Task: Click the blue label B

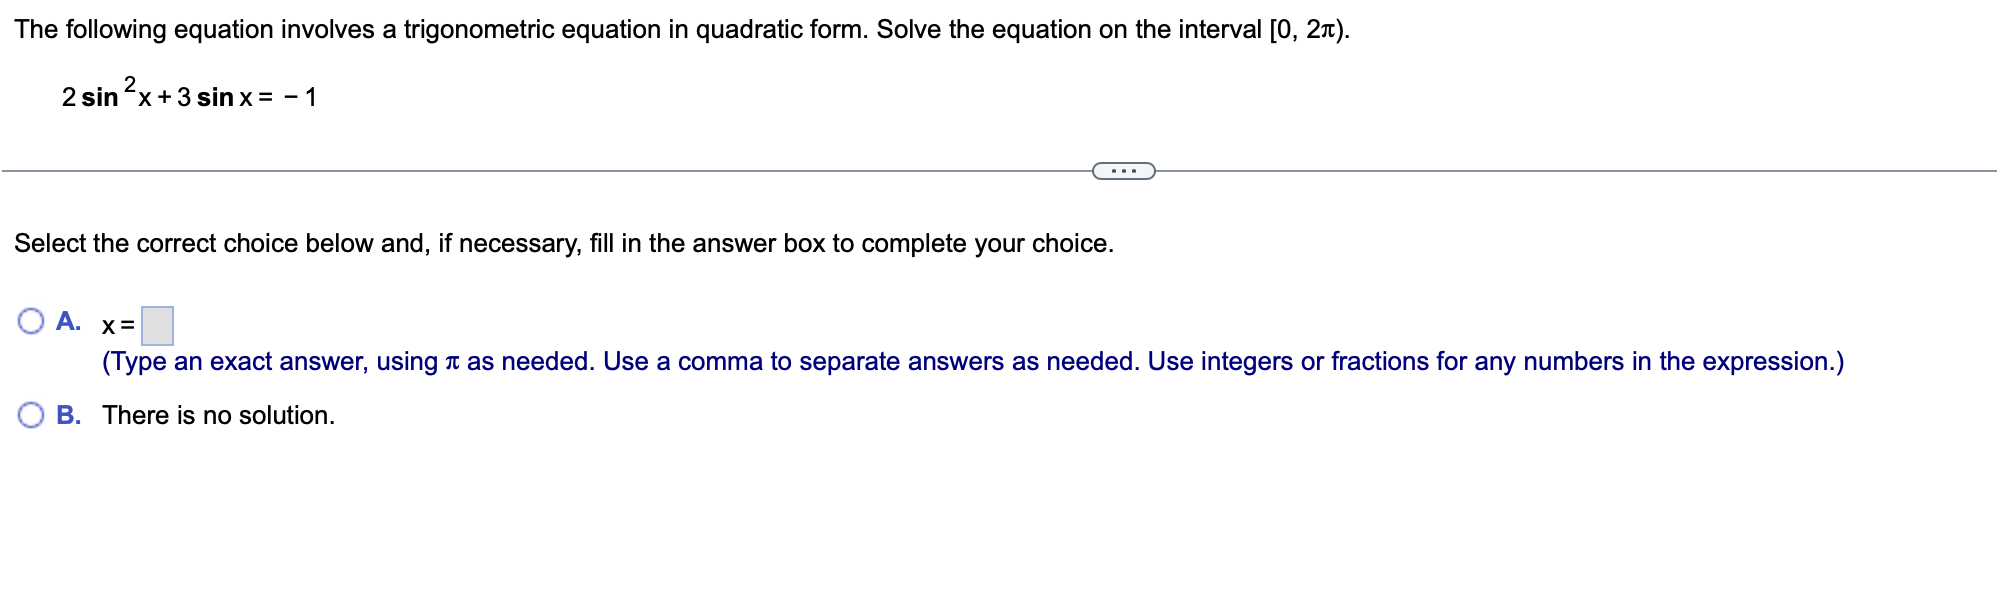Action: tap(70, 414)
